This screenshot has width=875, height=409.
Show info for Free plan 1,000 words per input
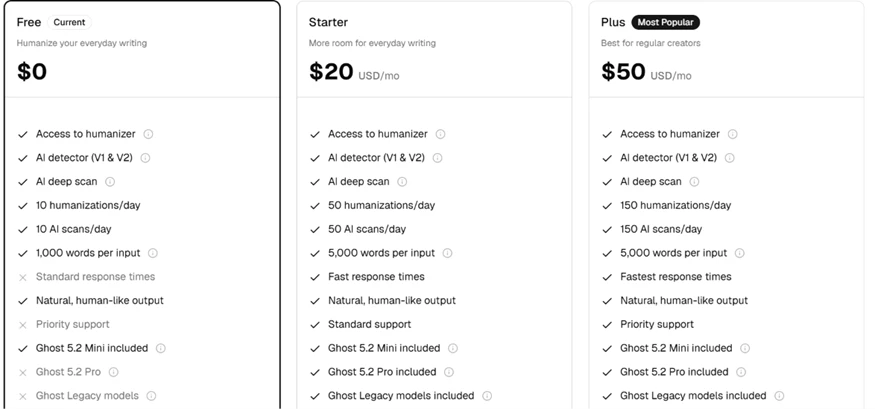153,253
